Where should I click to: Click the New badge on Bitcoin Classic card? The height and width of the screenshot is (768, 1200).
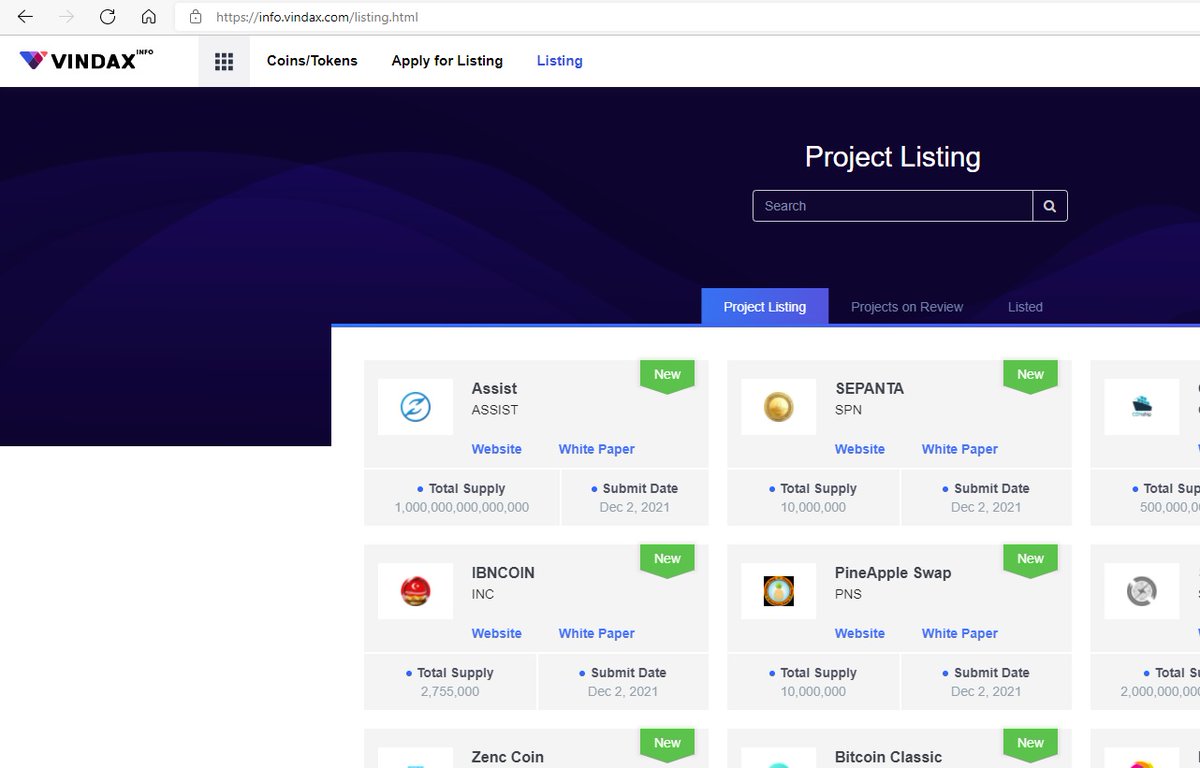[1030, 745]
